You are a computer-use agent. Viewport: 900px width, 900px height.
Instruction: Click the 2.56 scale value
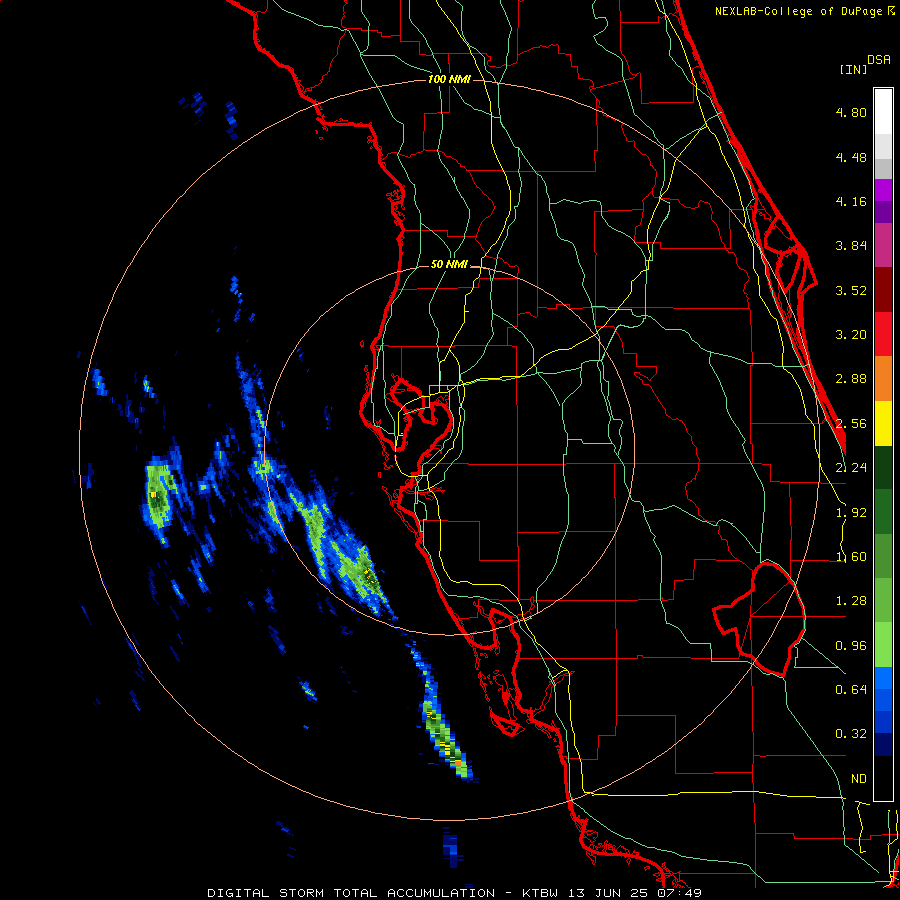point(851,424)
